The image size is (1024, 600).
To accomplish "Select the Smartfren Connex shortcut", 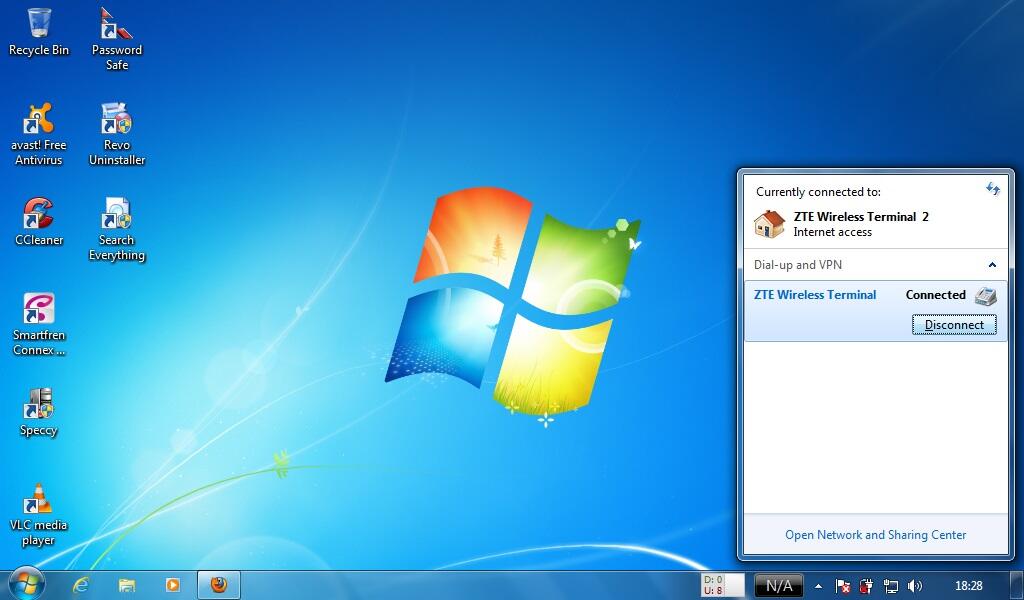I will (x=39, y=324).
